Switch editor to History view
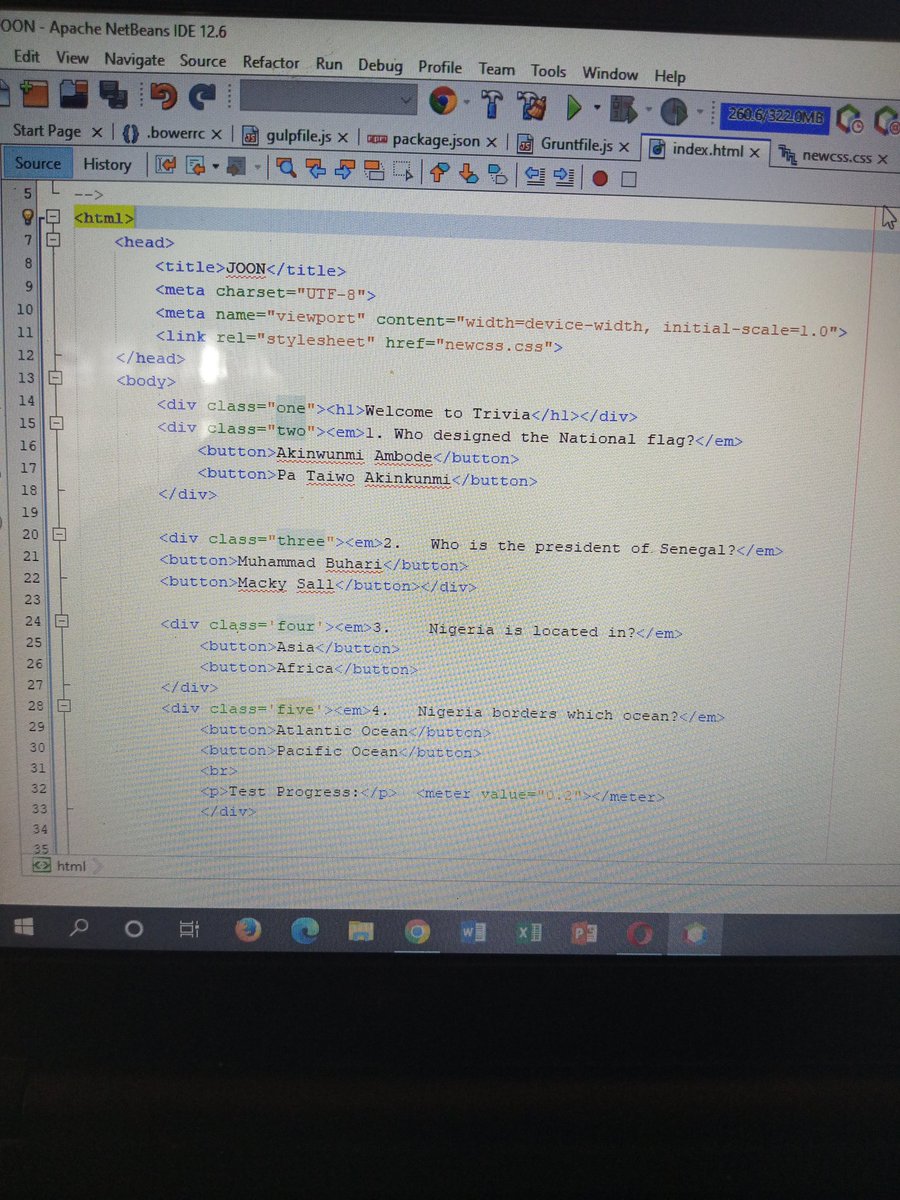Image resolution: width=900 pixels, height=1200 pixels. 107,165
